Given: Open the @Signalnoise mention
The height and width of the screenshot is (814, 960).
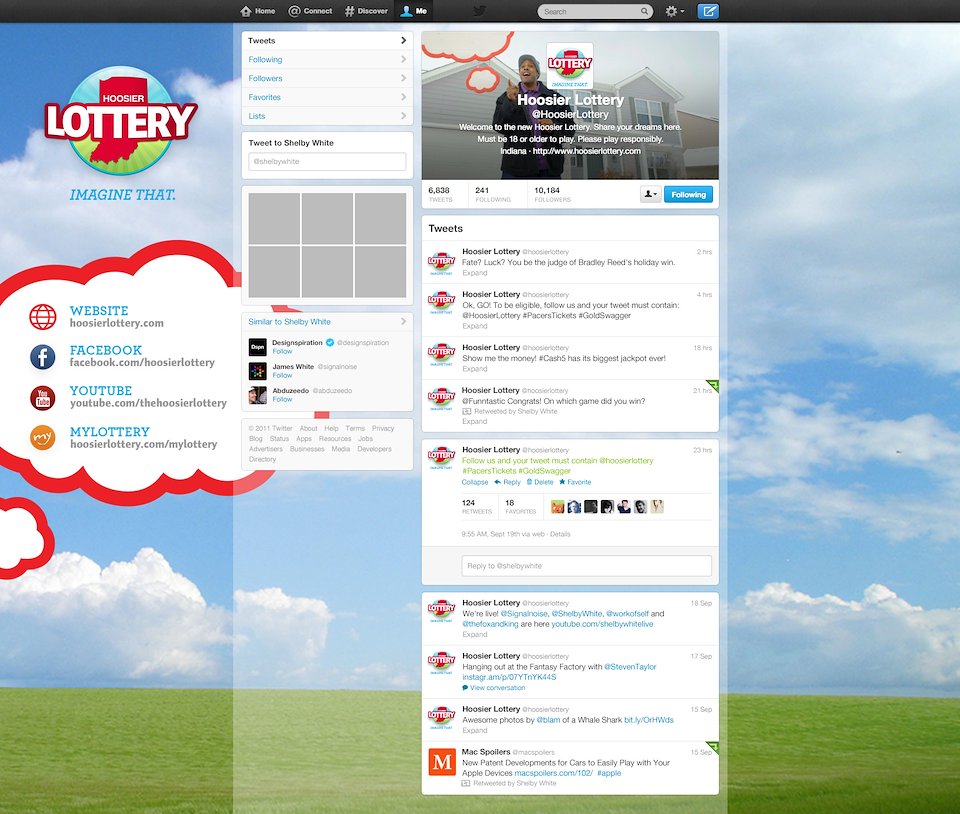Looking at the screenshot, I should click(x=524, y=614).
